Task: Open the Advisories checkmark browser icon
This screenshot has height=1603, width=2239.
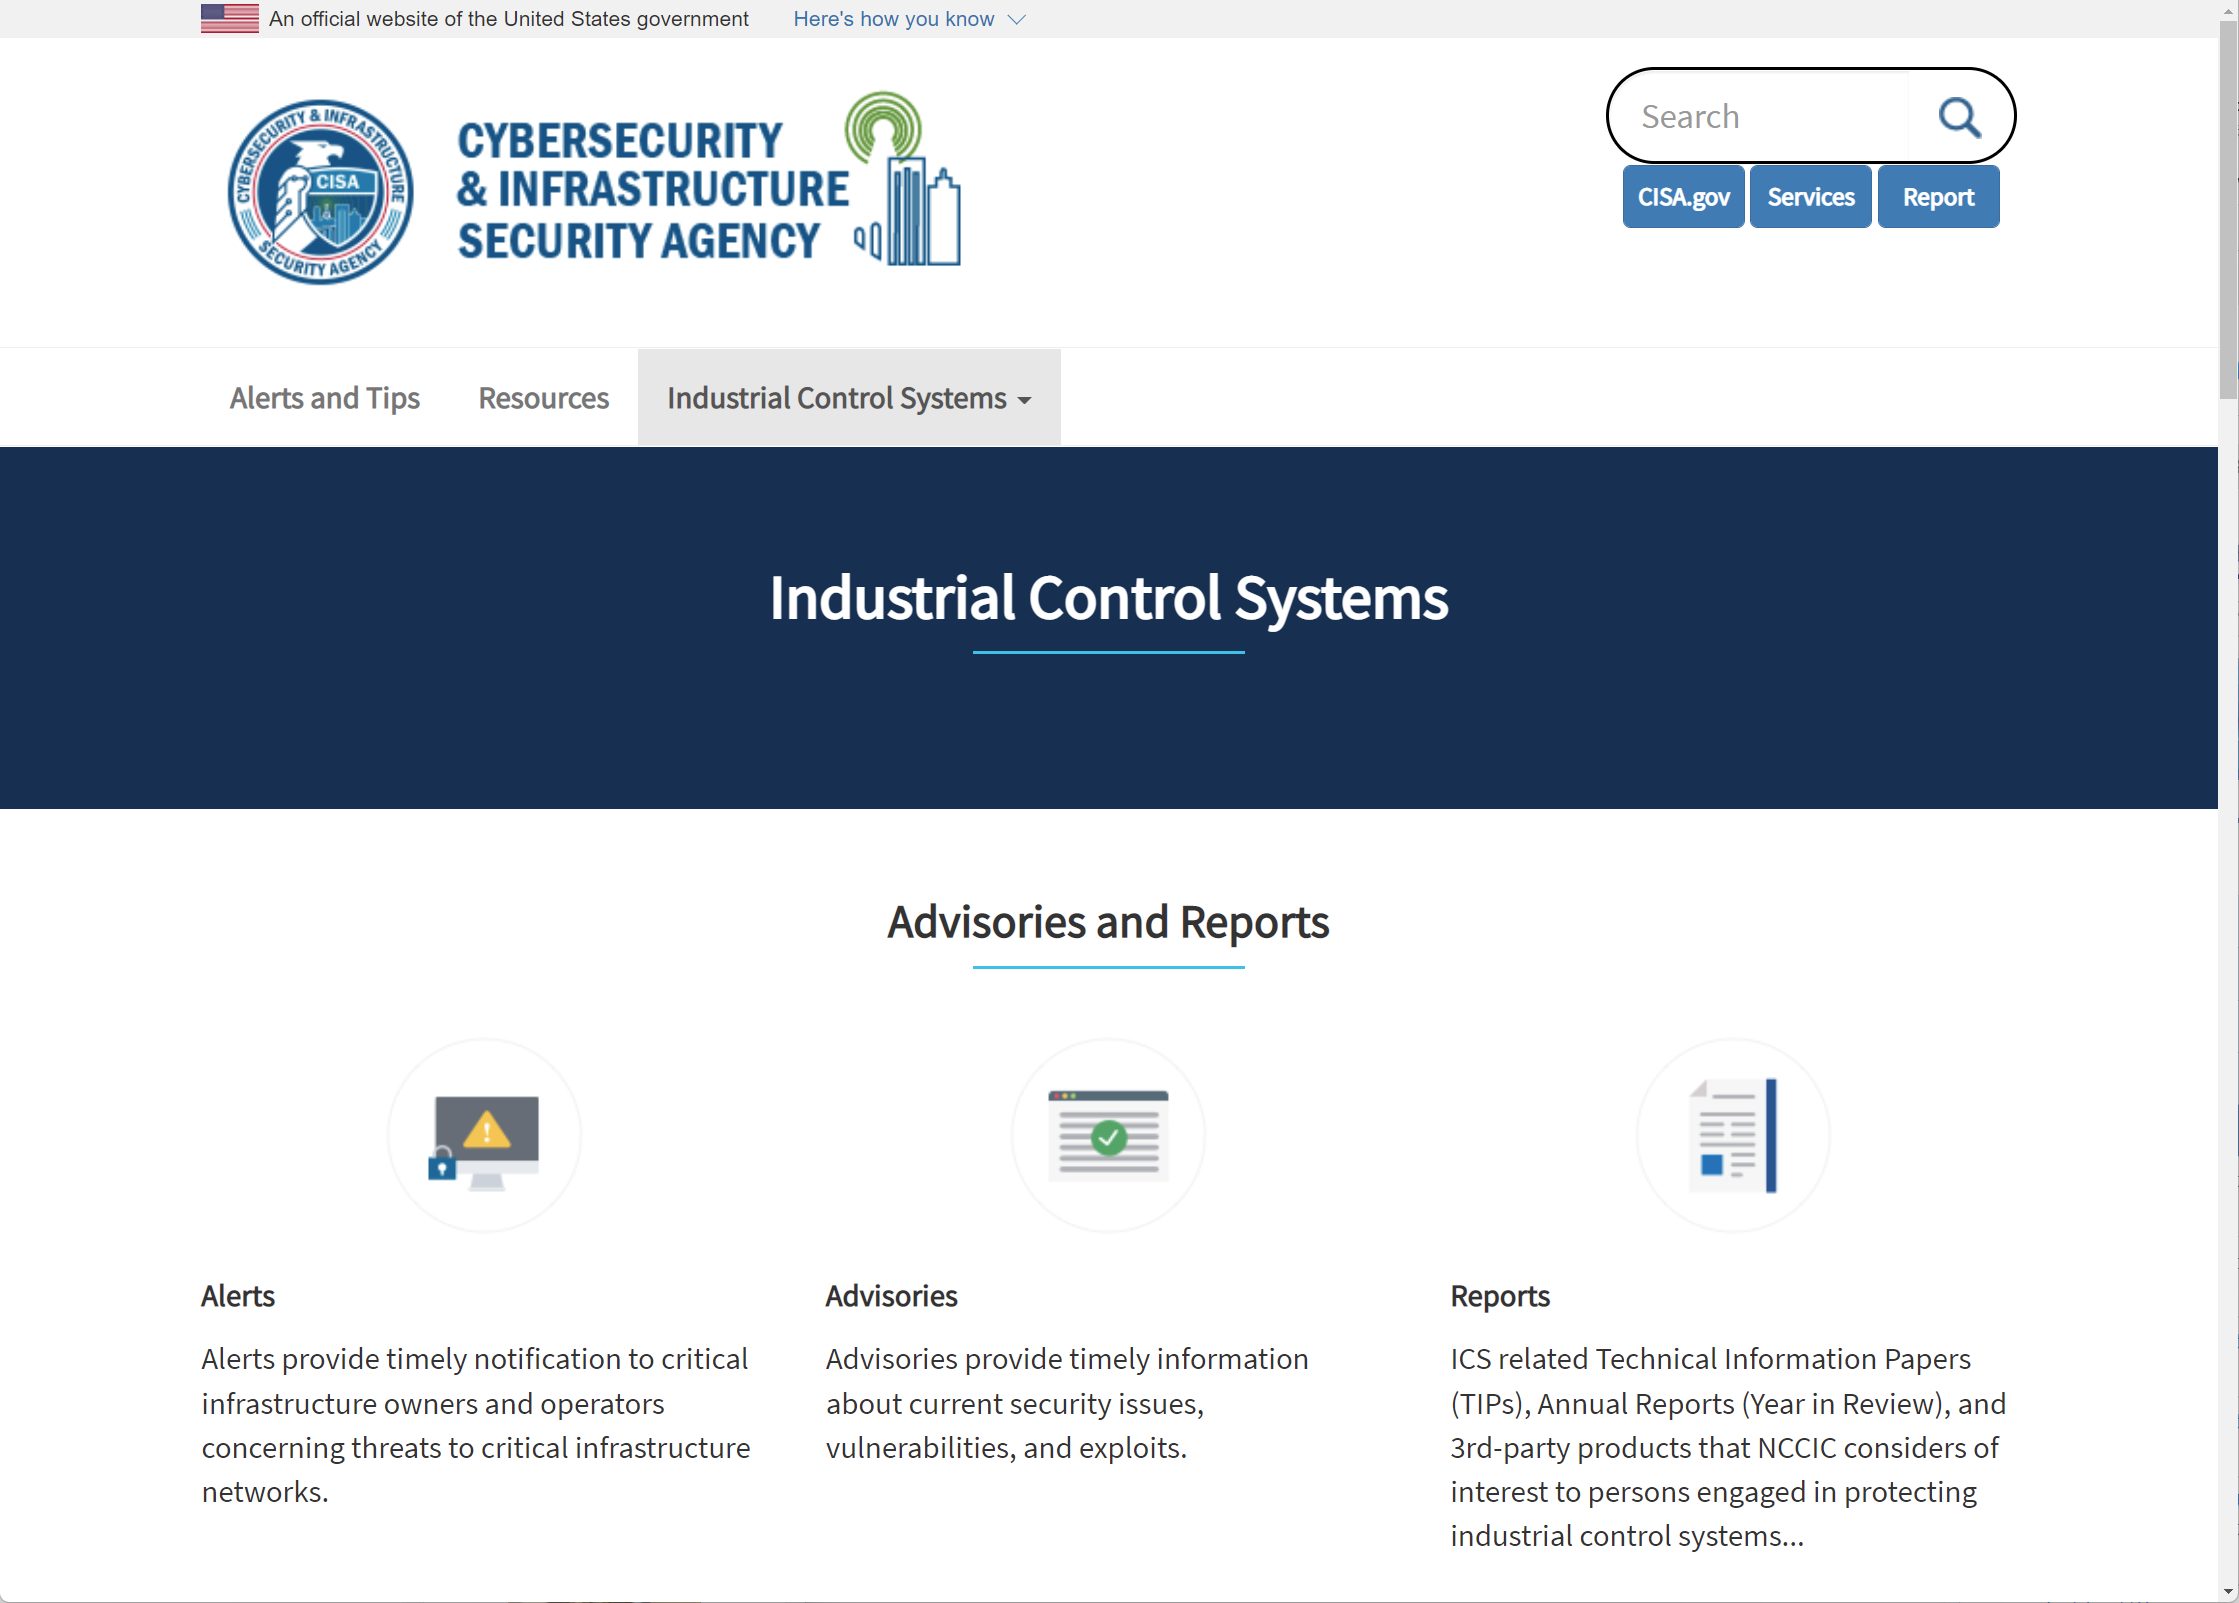Action: pos(1108,1136)
